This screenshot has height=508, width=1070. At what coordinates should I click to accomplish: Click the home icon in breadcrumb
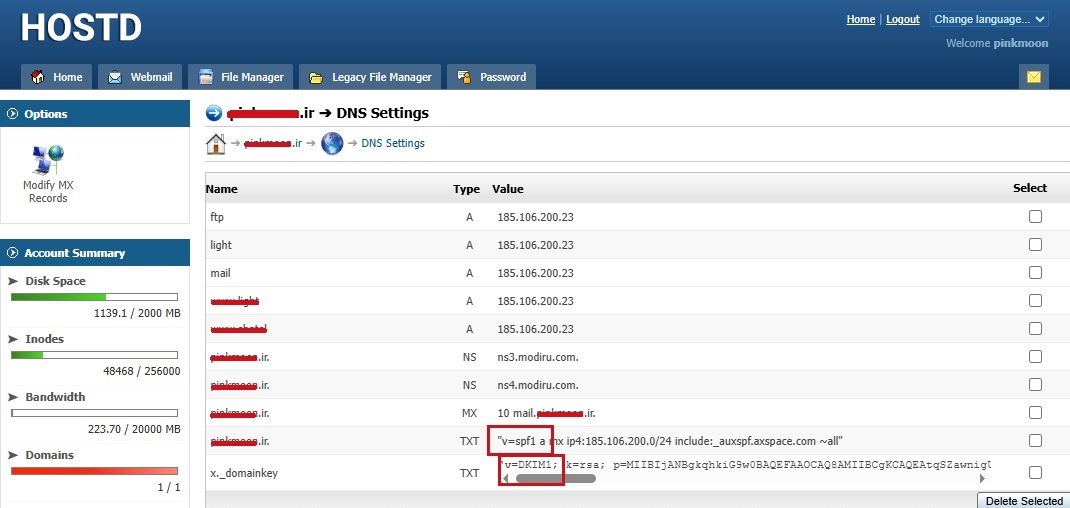tap(215, 143)
